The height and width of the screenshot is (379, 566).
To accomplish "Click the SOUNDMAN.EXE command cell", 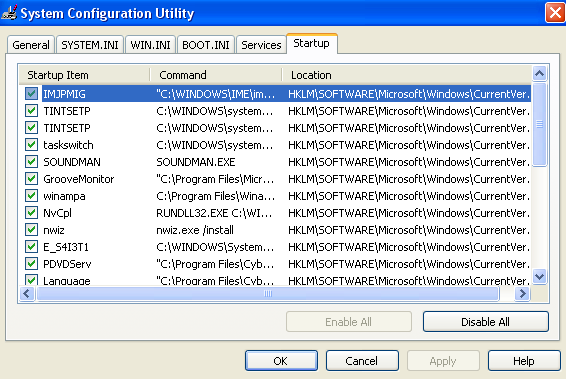I will pos(196,162).
